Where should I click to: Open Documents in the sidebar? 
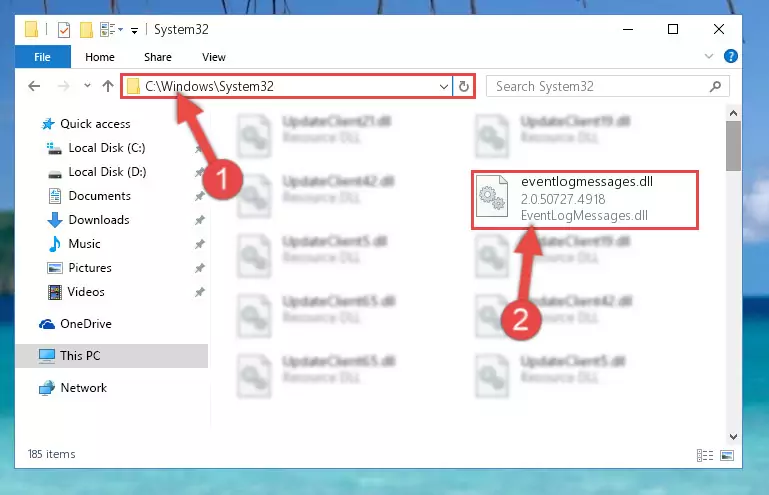tap(100, 196)
